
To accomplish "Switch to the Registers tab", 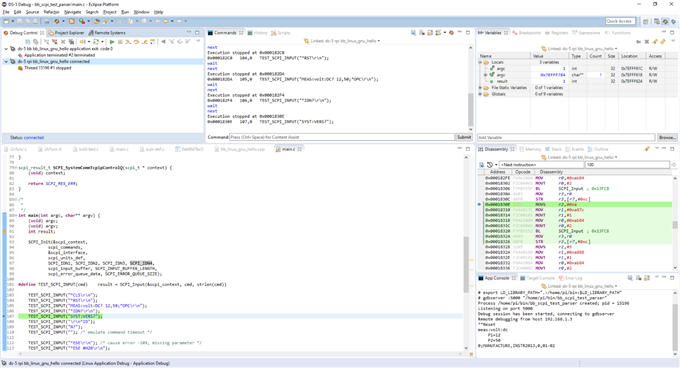I will (556, 33).
